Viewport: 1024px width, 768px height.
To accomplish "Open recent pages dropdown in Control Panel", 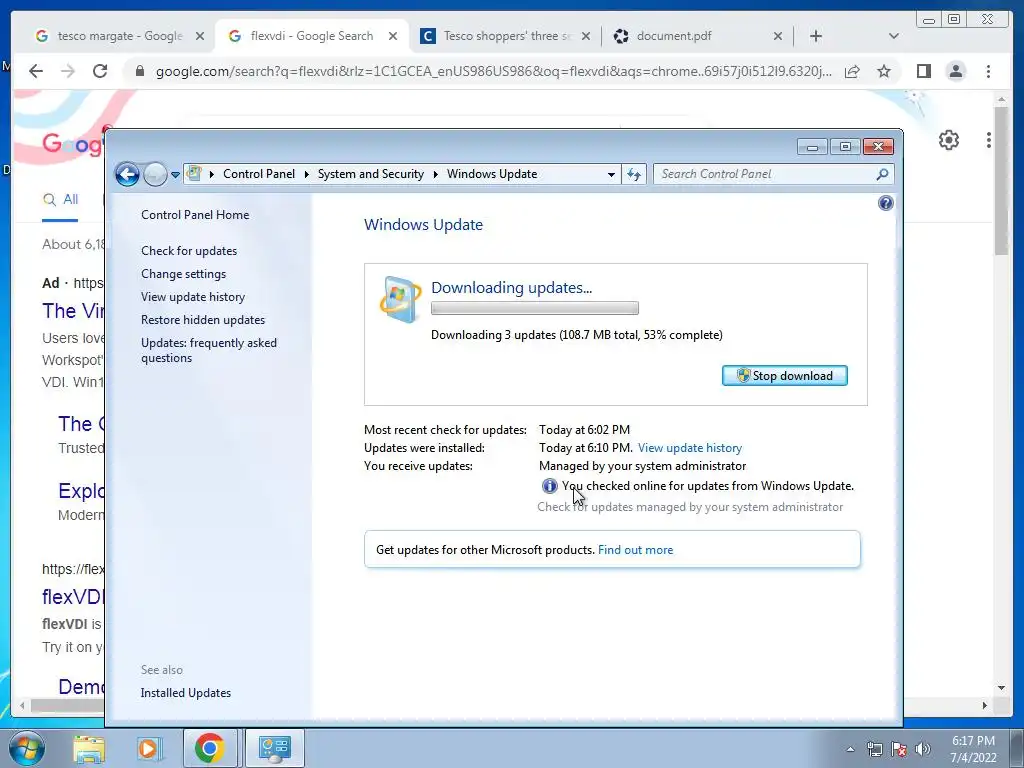I will (175, 175).
